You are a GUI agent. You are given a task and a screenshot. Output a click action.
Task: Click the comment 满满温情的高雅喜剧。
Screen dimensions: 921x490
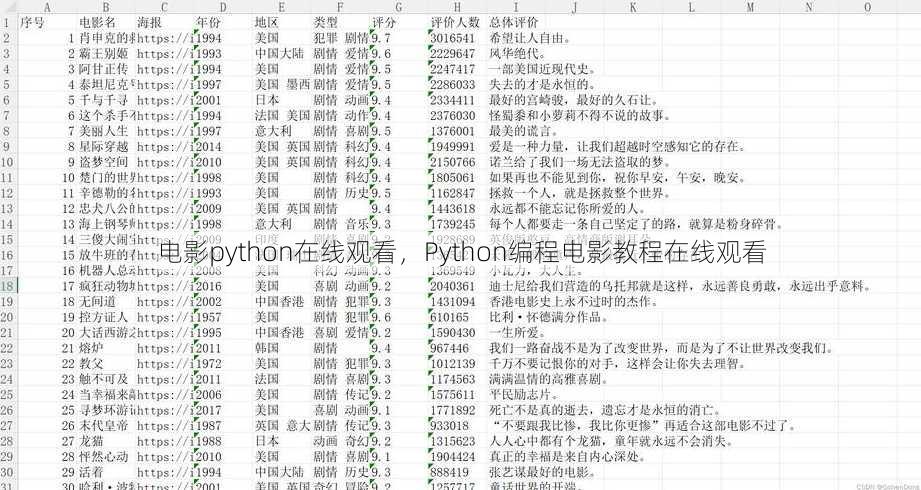[549, 380]
